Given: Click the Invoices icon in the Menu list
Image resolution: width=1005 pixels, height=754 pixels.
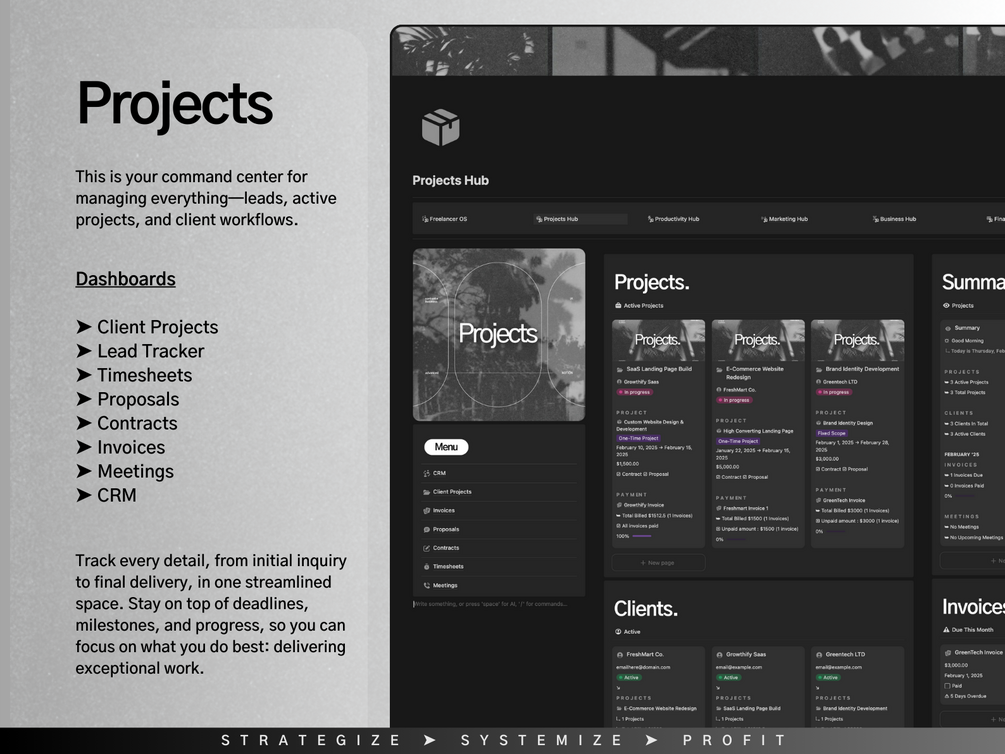Looking at the screenshot, I should [x=426, y=510].
